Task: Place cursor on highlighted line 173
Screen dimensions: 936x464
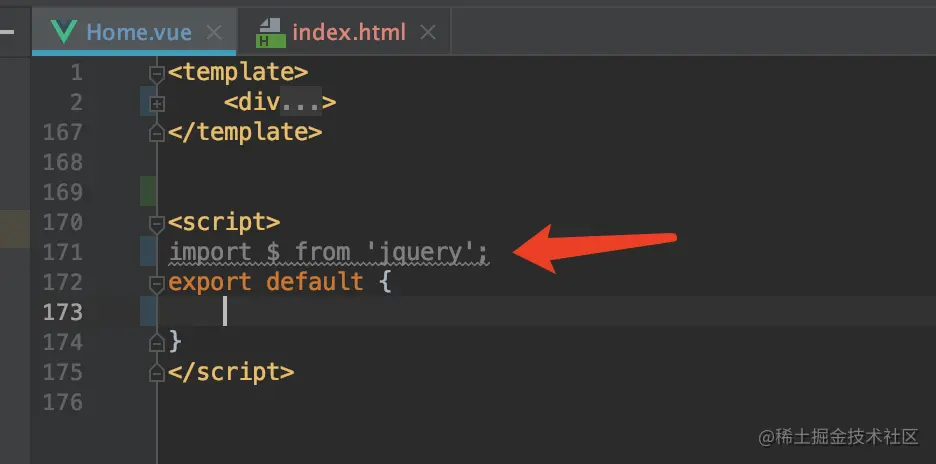Action: click(546, 311)
